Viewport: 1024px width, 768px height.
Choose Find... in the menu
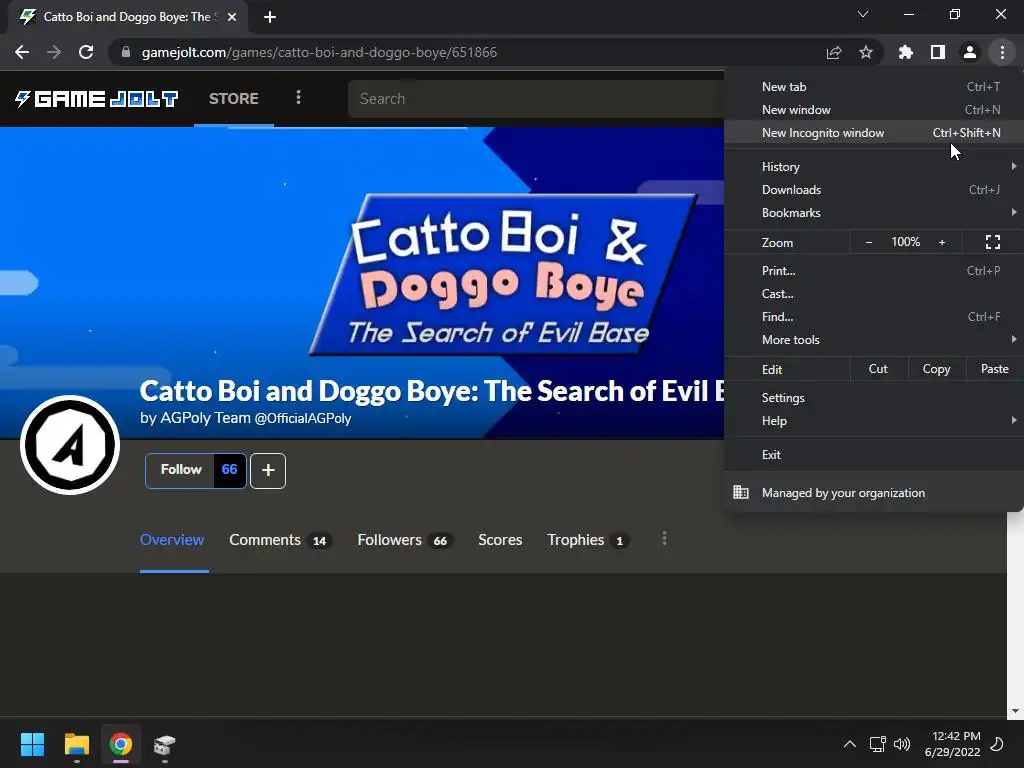pyautogui.click(x=874, y=317)
